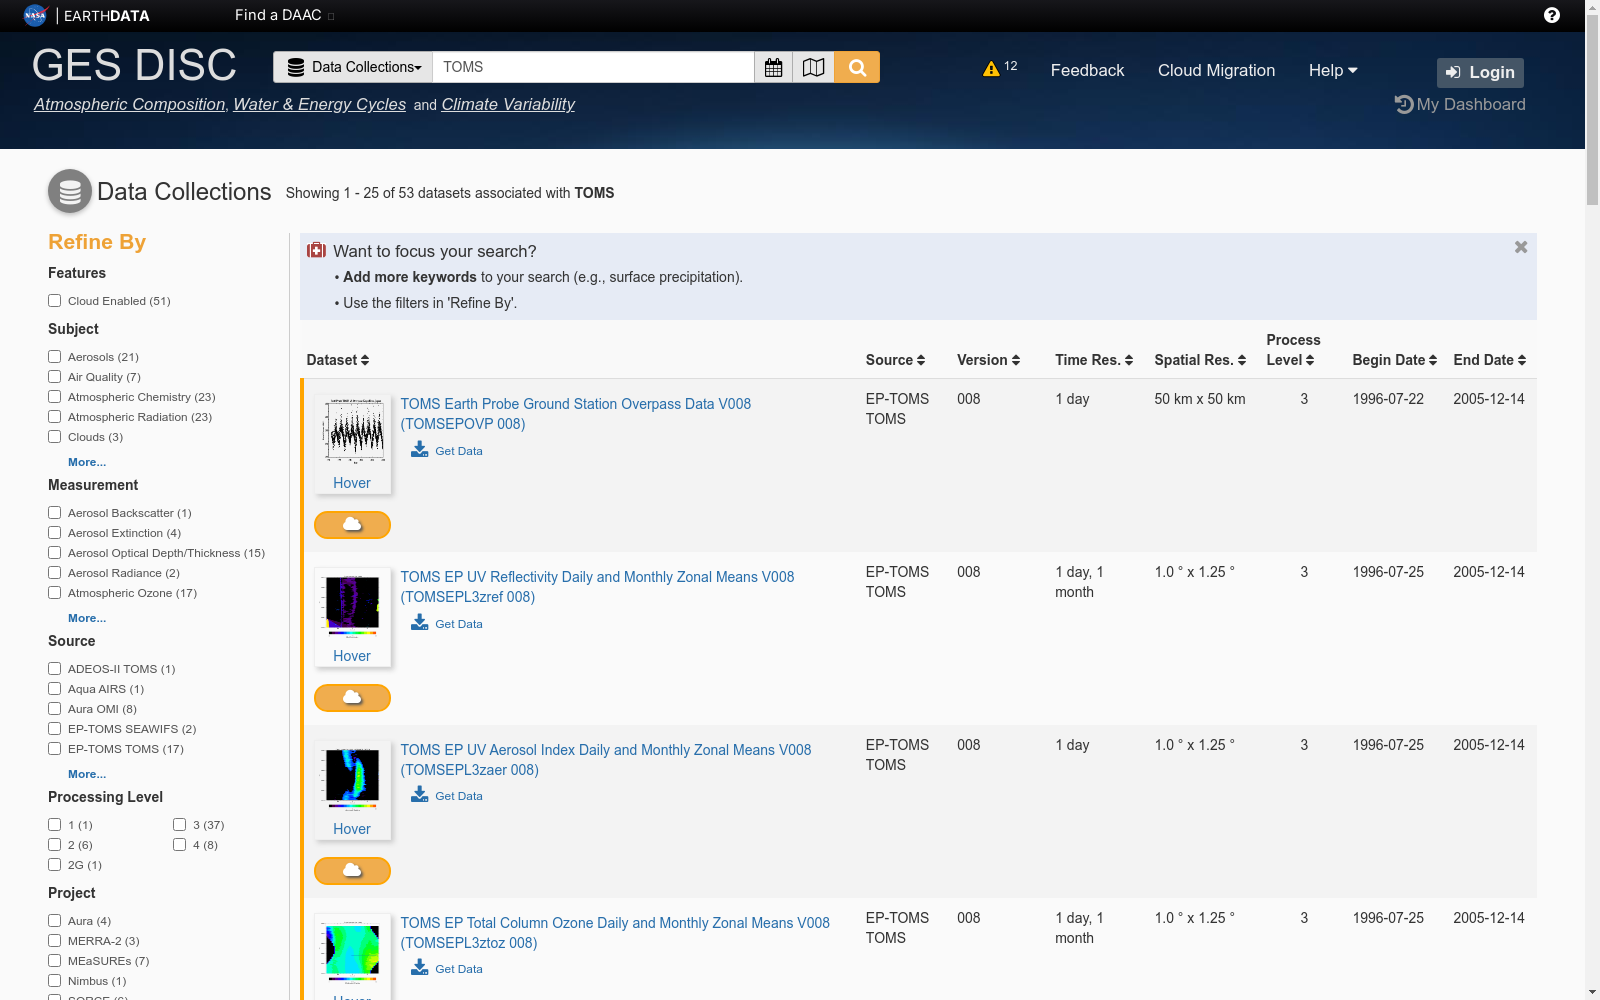
Task: Open the Find a DAAC menu
Action: pyautogui.click(x=284, y=15)
